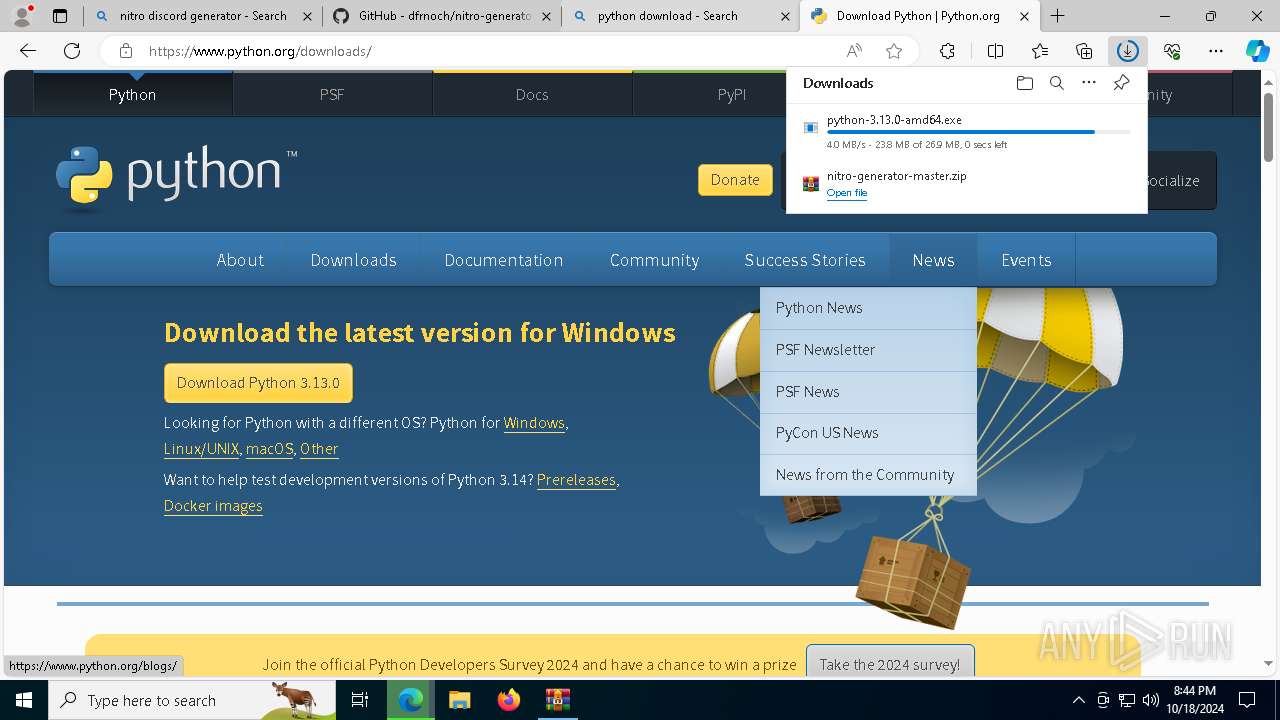Image resolution: width=1280 pixels, height=720 pixels.
Task: Open File Explorer from taskbar
Action: point(459,700)
